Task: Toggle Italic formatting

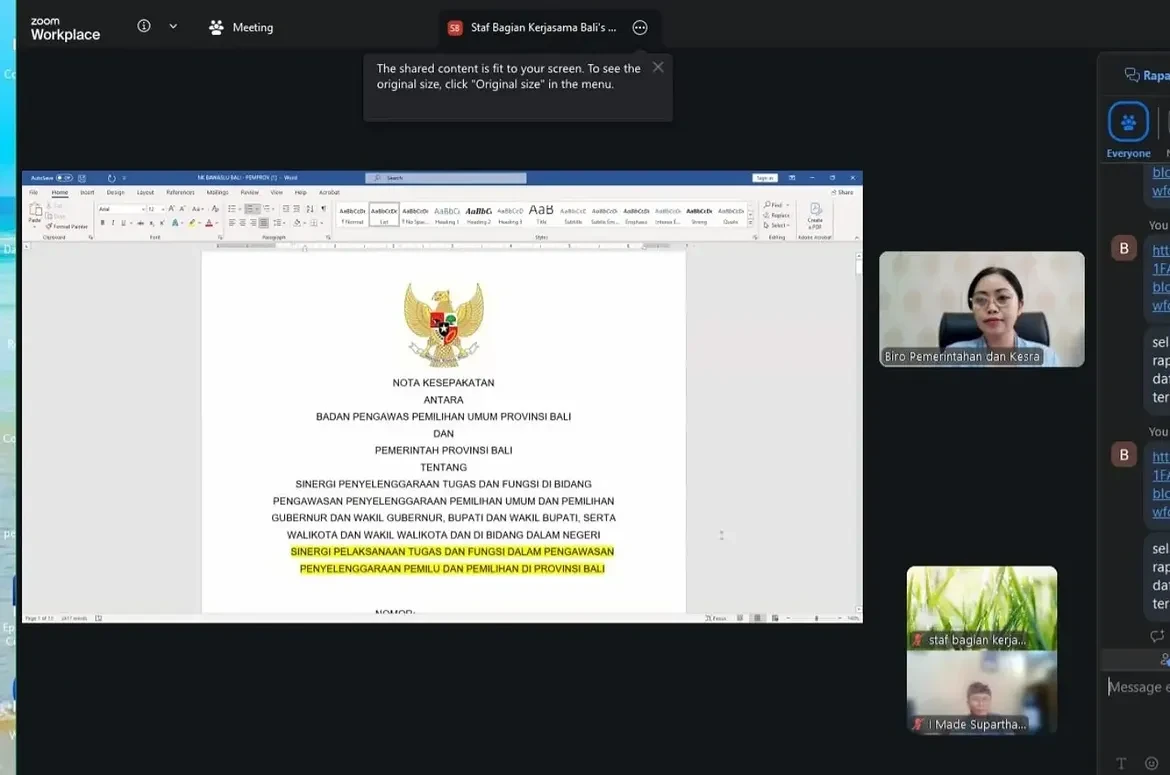Action: pos(113,223)
